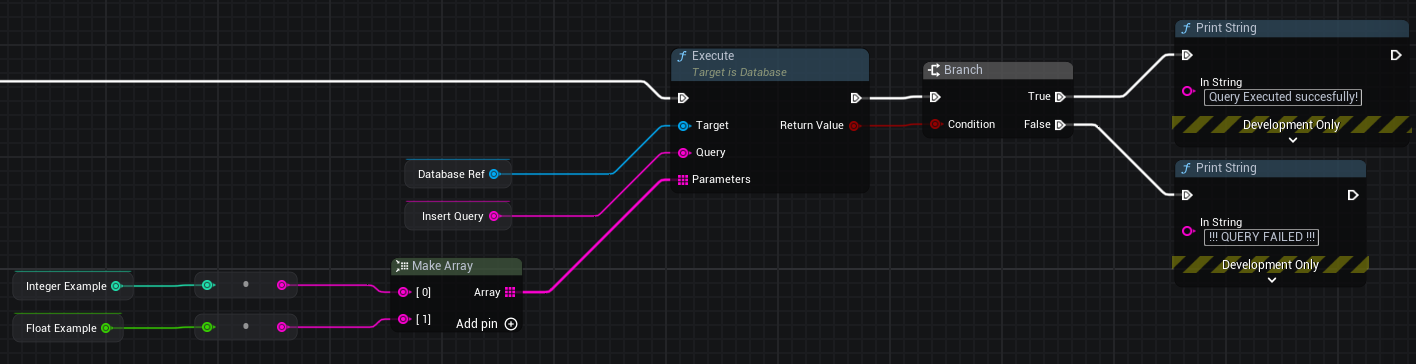1416x364 pixels.
Task: Click the Execute node output execution pin
Action: click(x=856, y=98)
